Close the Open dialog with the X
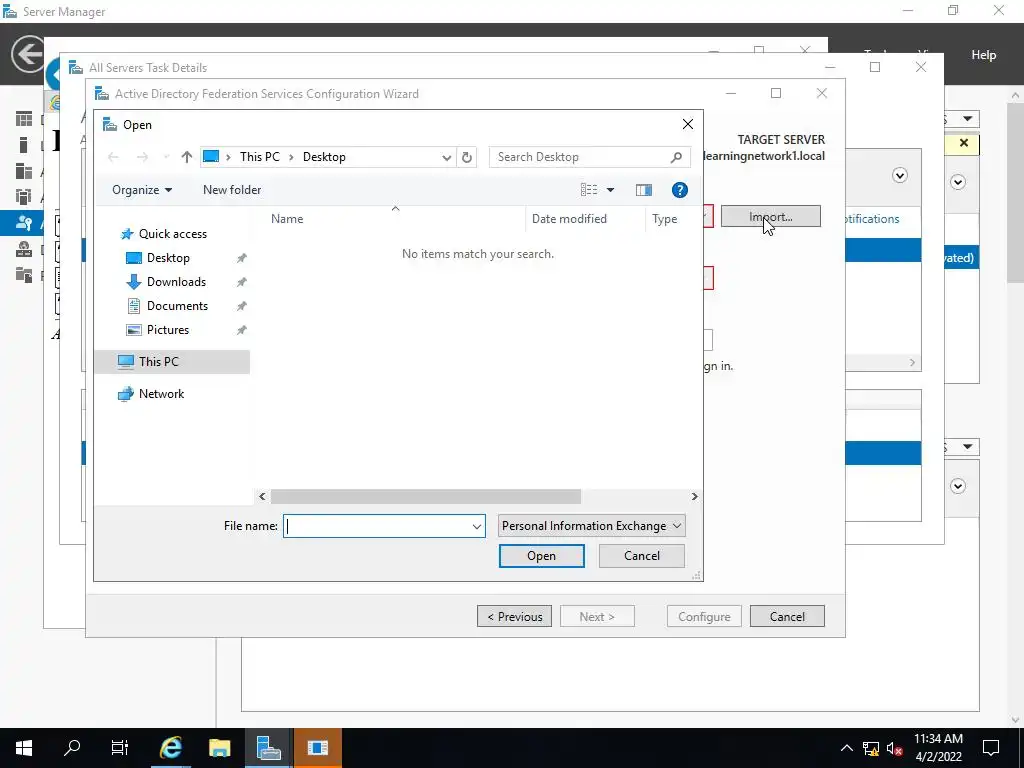1024x768 pixels. pyautogui.click(x=688, y=124)
